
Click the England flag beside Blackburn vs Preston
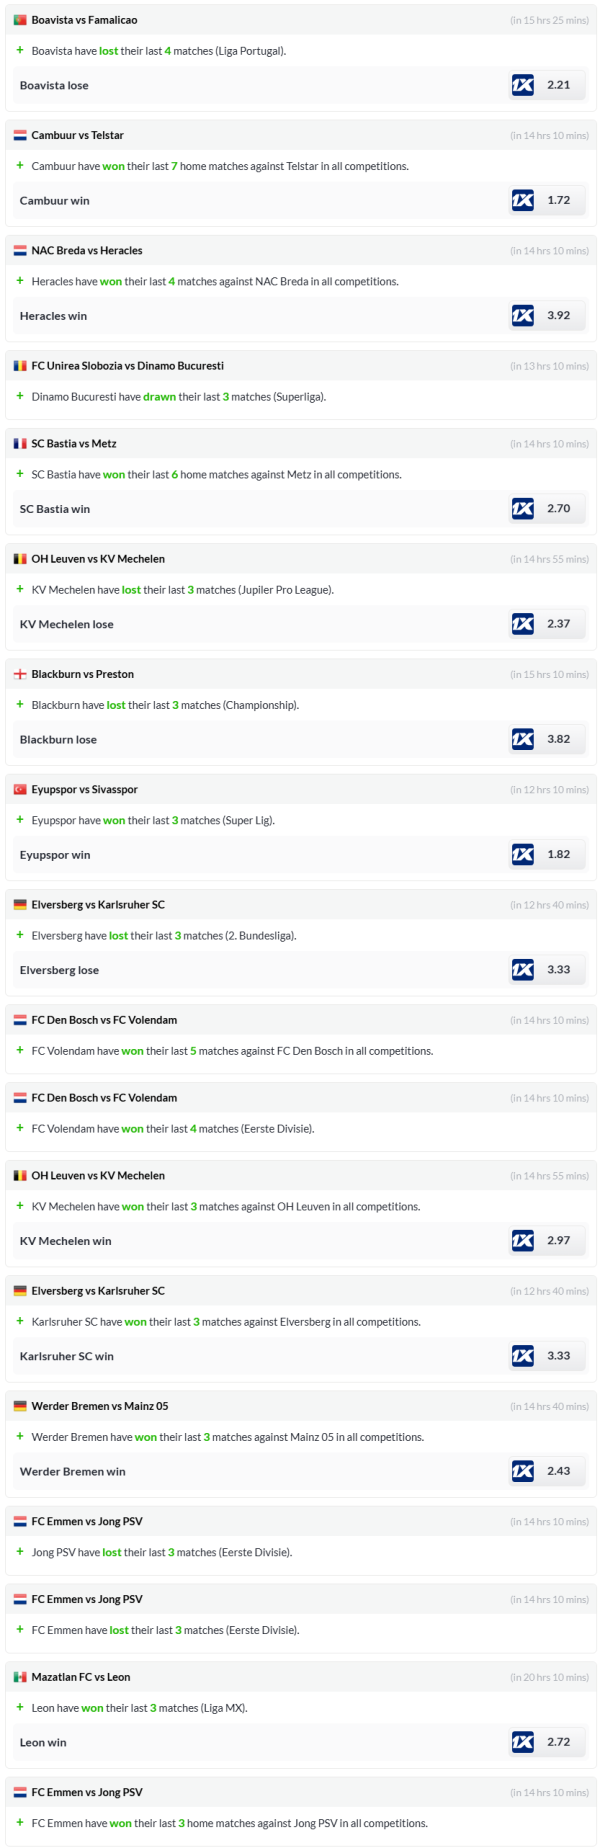20,675
